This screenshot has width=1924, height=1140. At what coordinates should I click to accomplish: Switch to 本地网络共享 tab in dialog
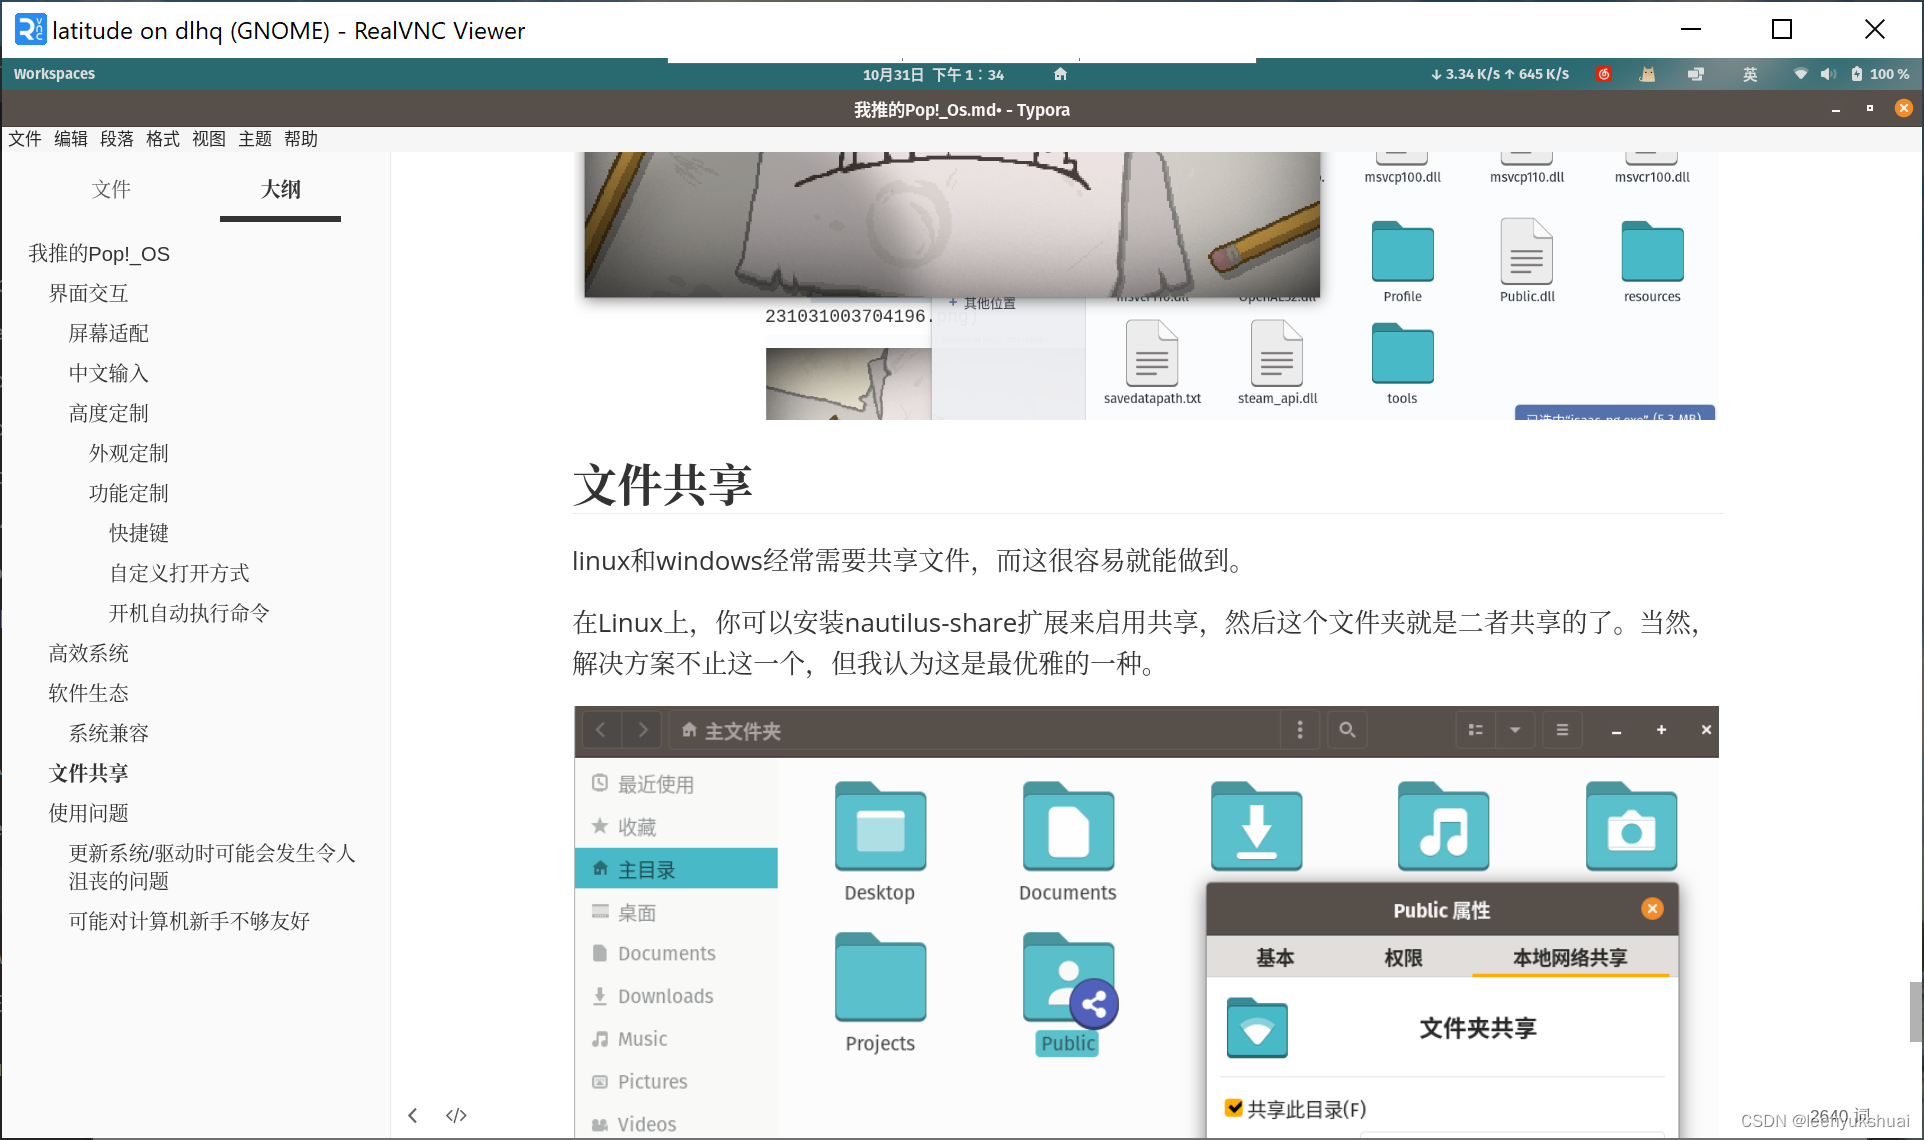[x=1570, y=958]
